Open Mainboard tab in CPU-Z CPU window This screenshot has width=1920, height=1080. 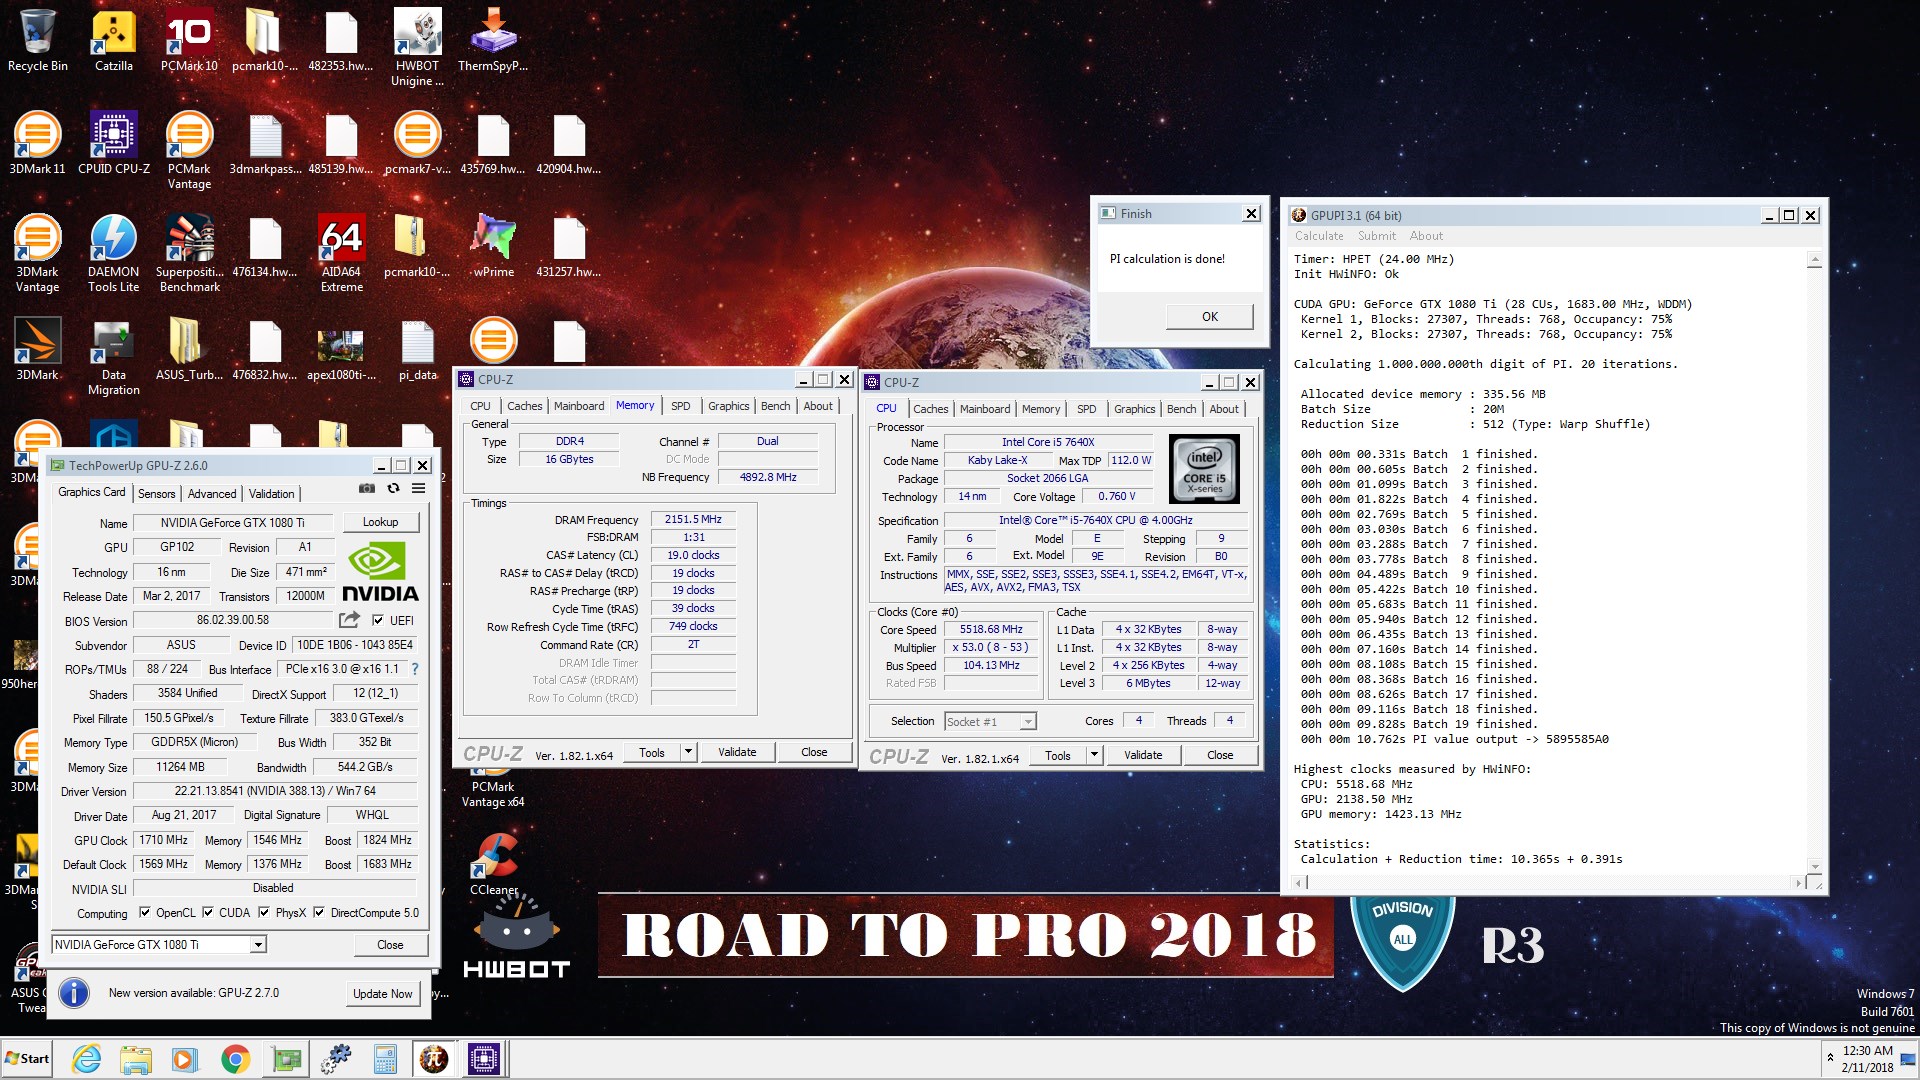click(985, 409)
